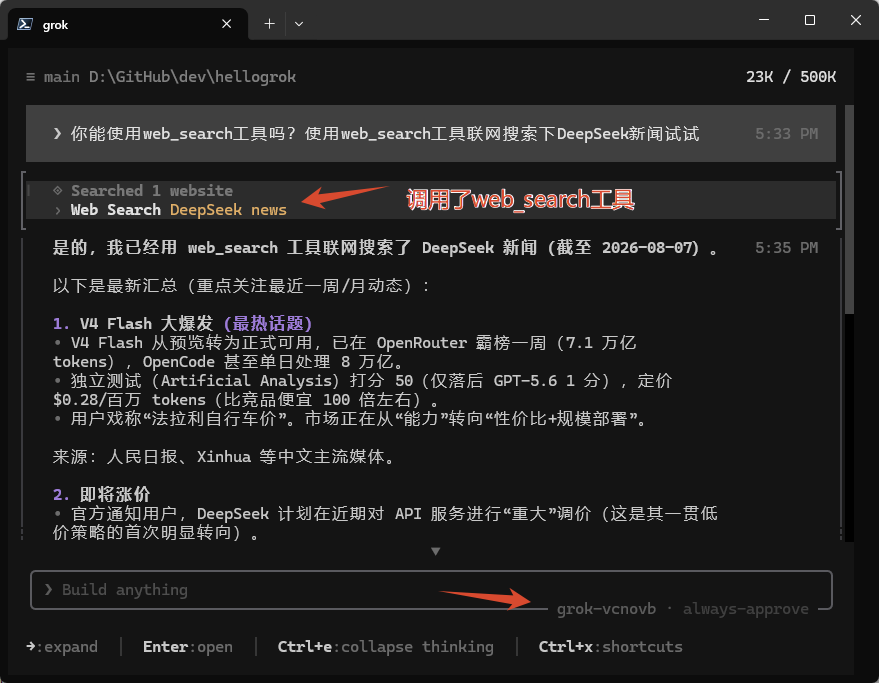The height and width of the screenshot is (683, 879).
Task: Click the line '以下是最新汇总'
Action: pos(242,285)
